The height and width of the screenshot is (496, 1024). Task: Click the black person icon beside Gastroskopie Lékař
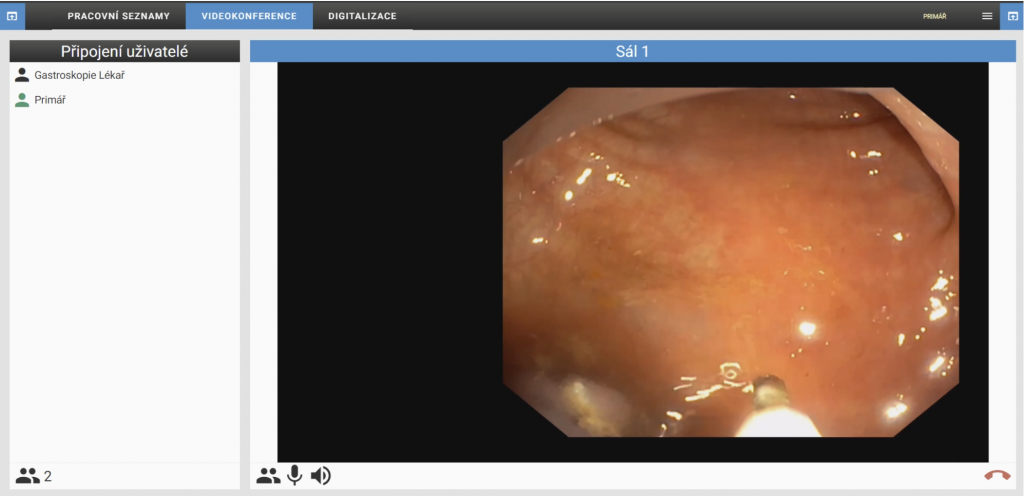coord(22,75)
